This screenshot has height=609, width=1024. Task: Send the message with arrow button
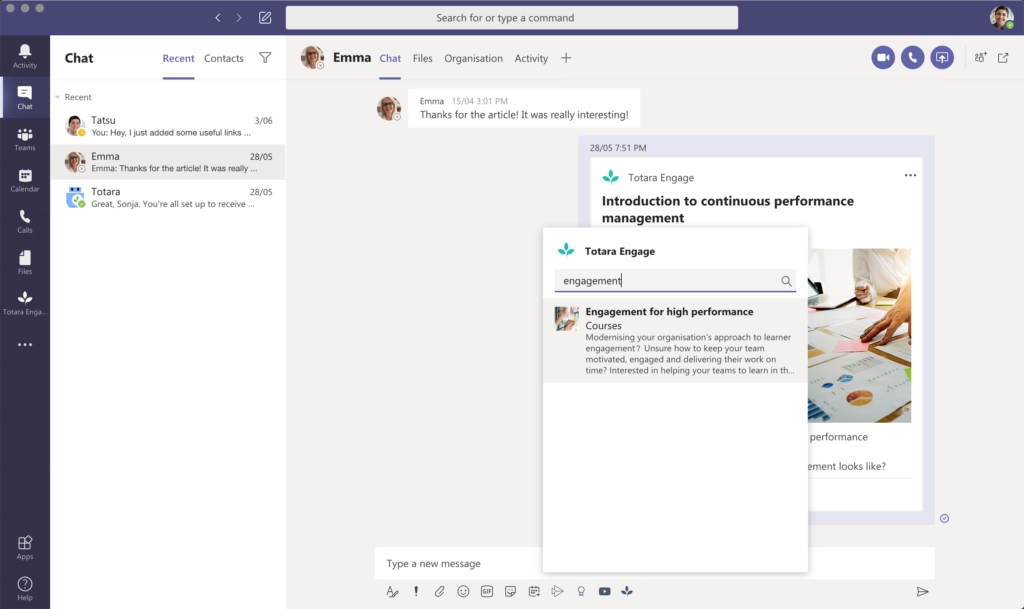[x=922, y=591]
